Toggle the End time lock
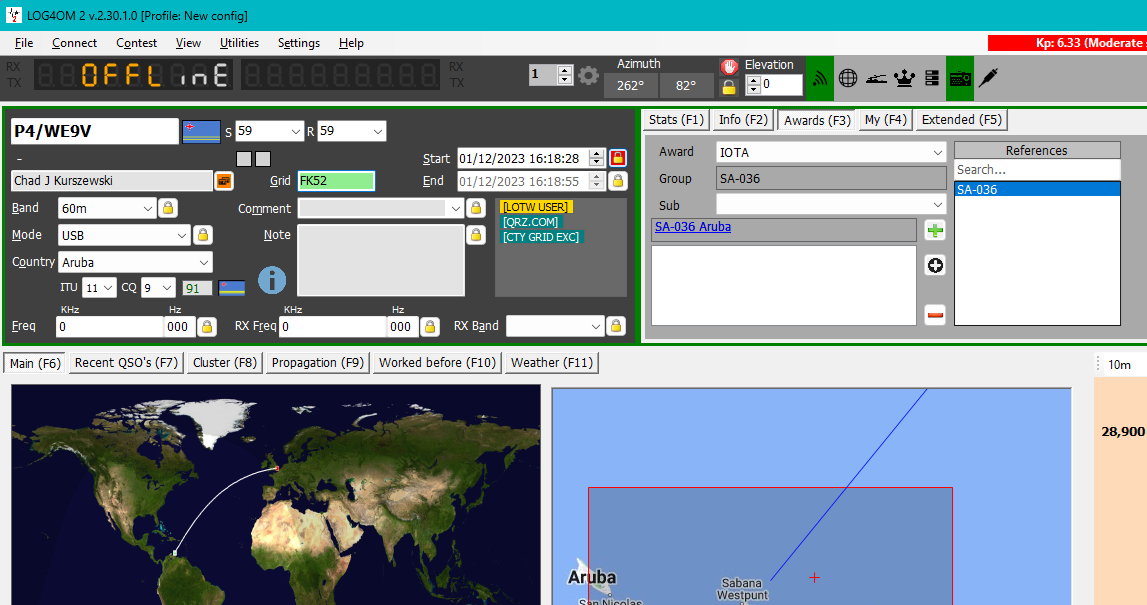 pyautogui.click(x=618, y=181)
